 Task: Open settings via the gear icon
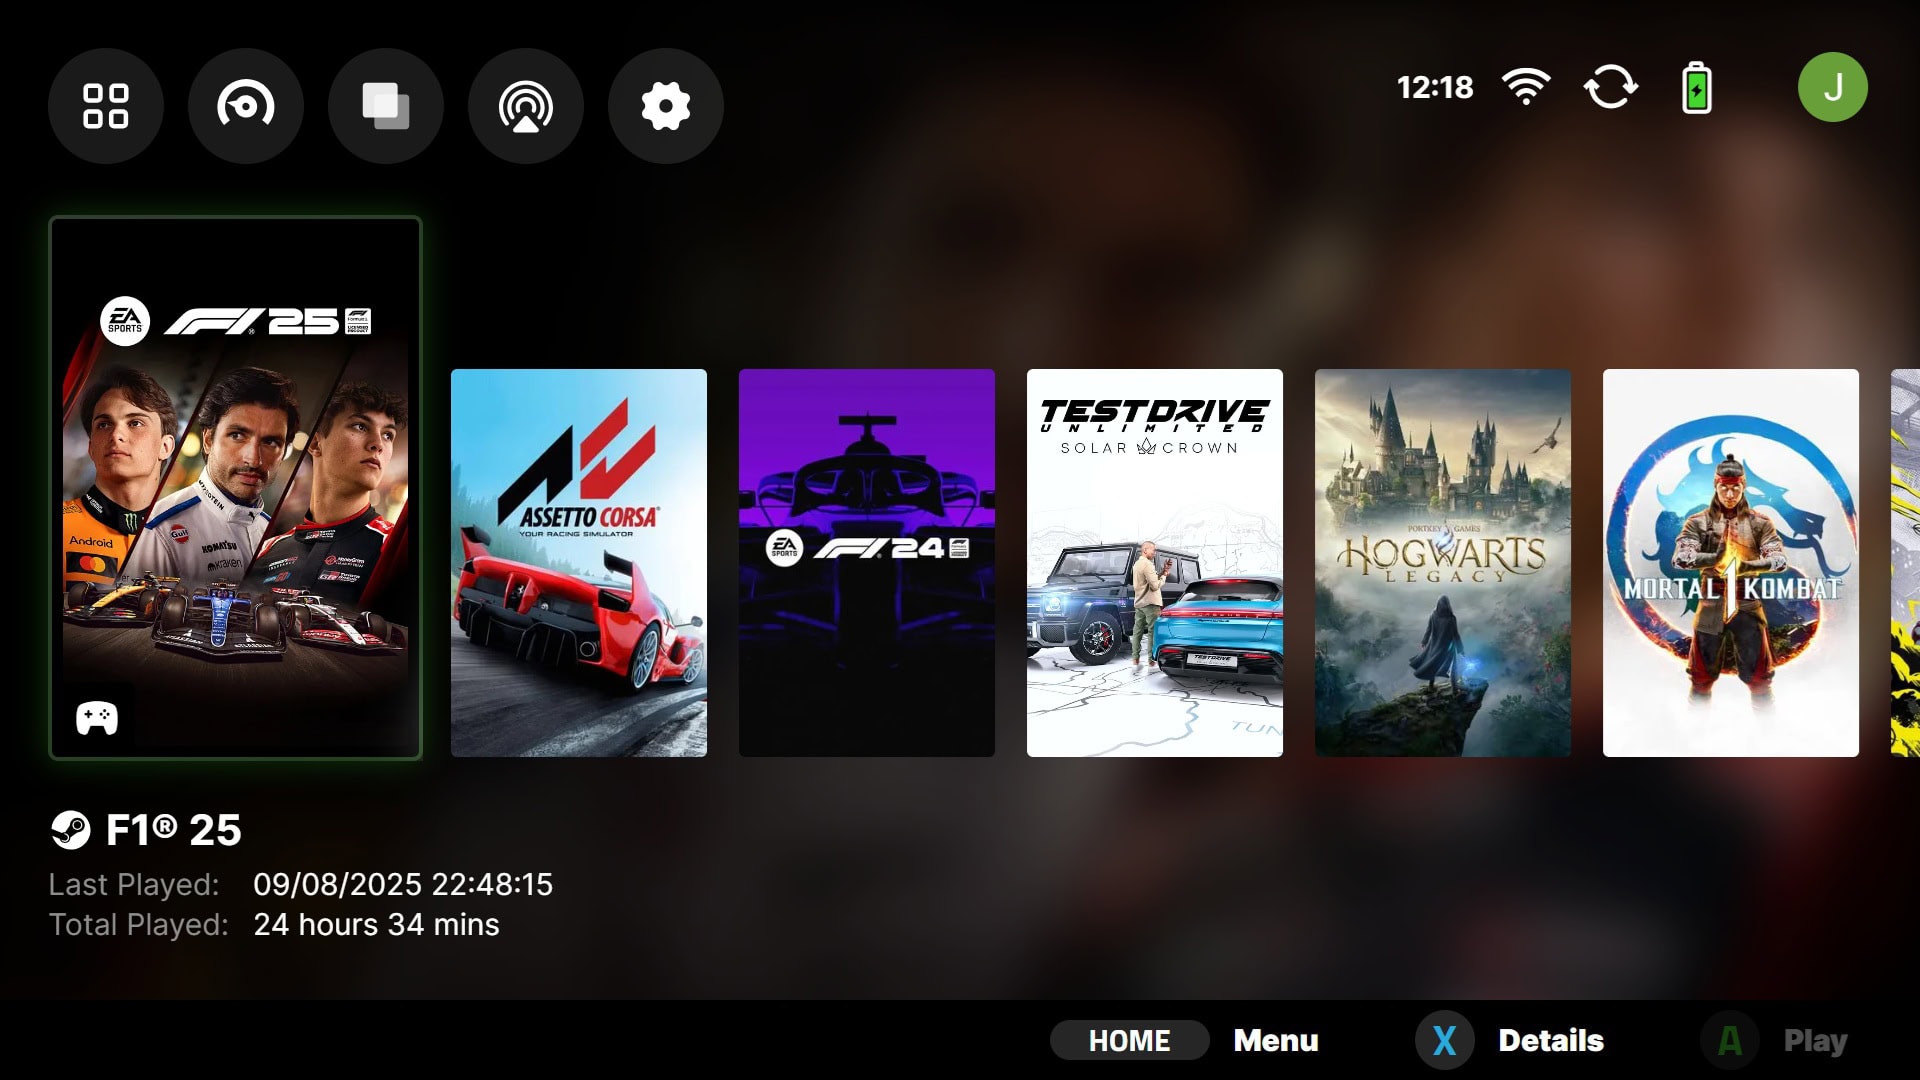tap(666, 106)
